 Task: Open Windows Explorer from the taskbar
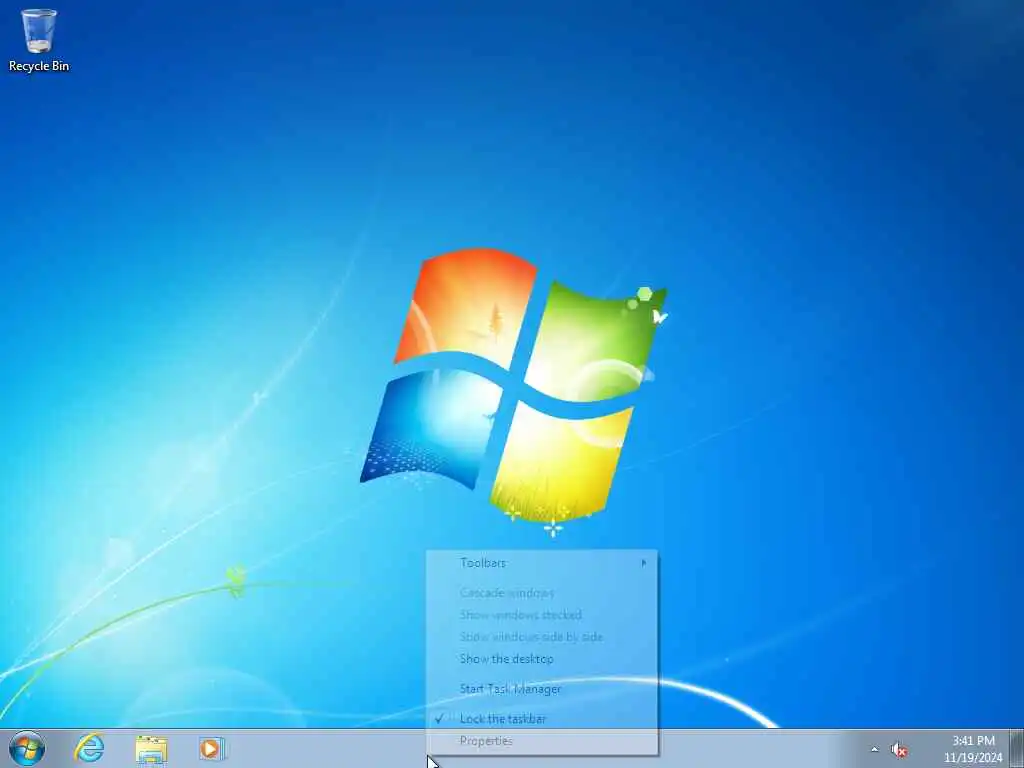tap(152, 749)
